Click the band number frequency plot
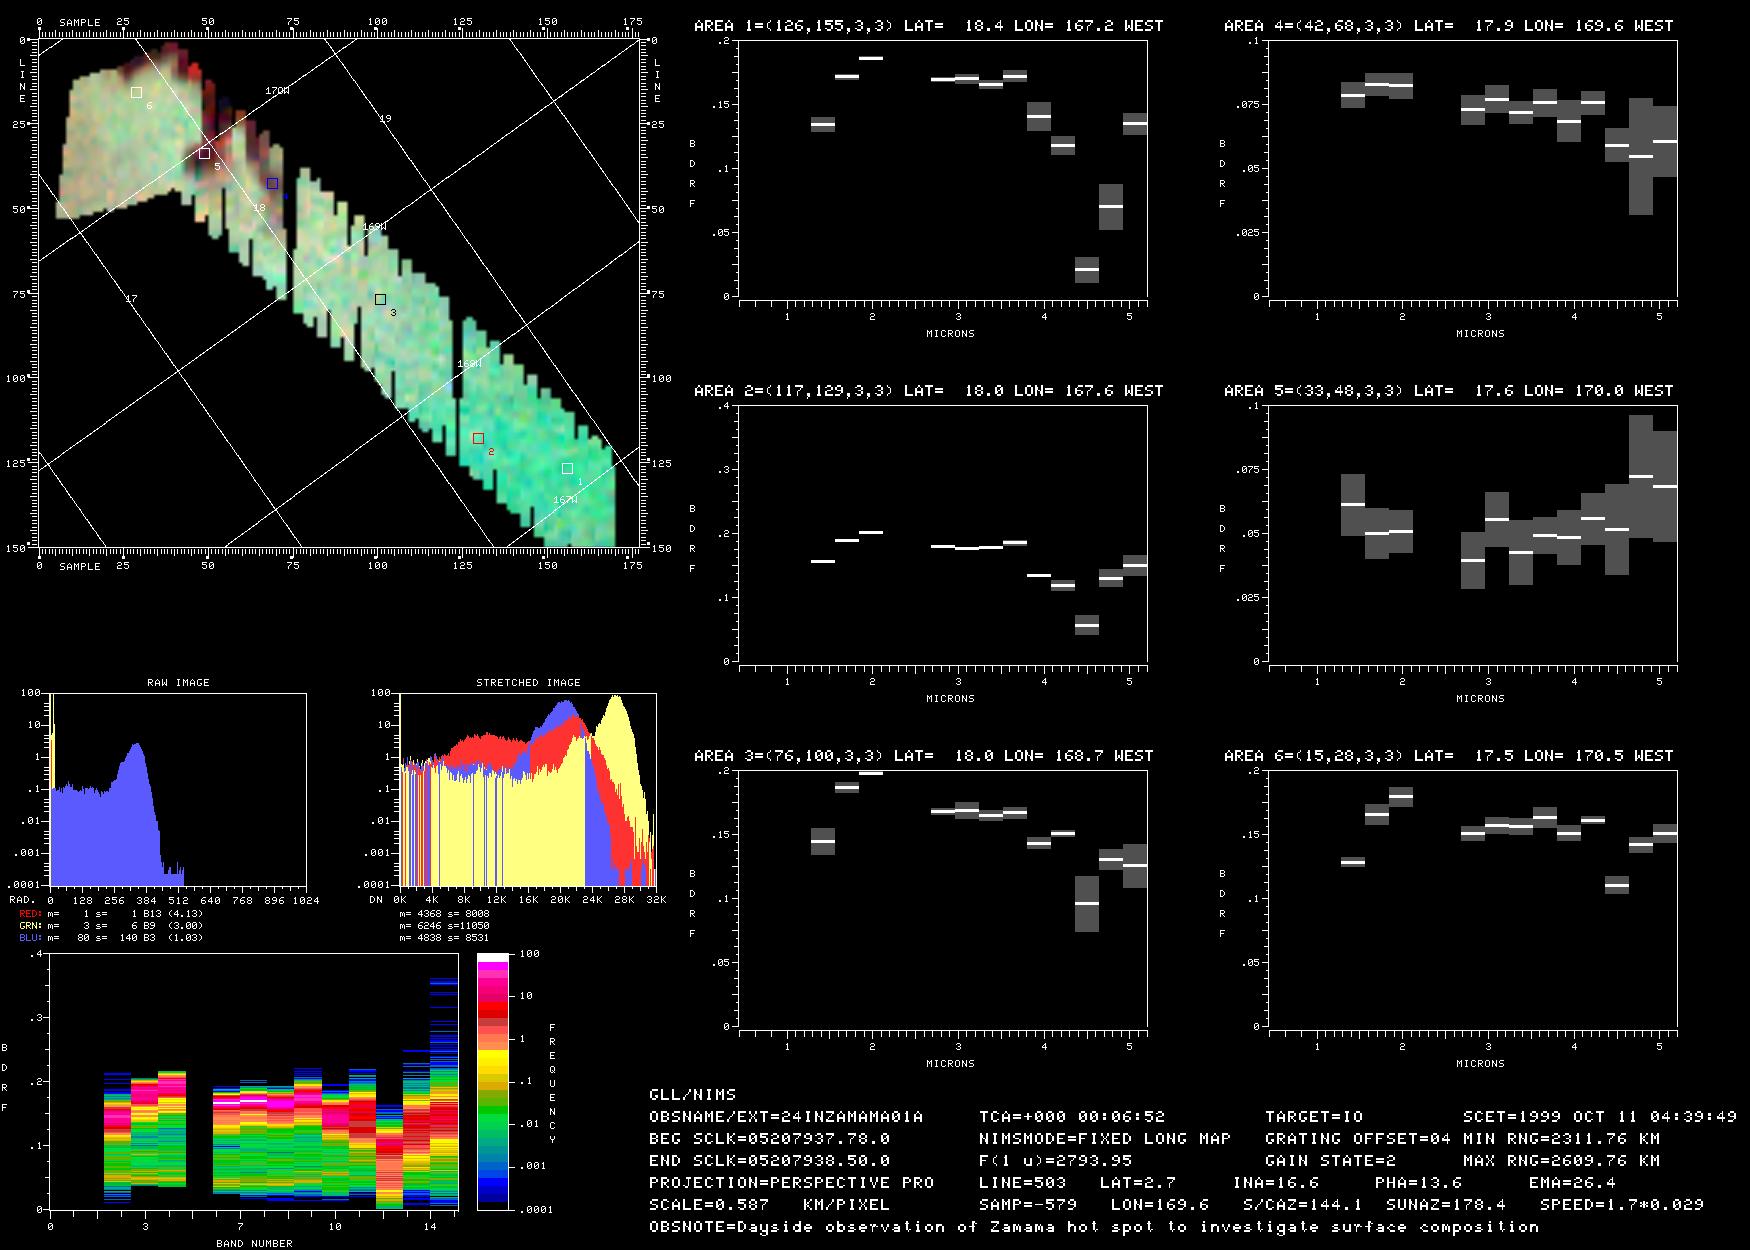Screen dimensions: 1750x1250 254,1081
